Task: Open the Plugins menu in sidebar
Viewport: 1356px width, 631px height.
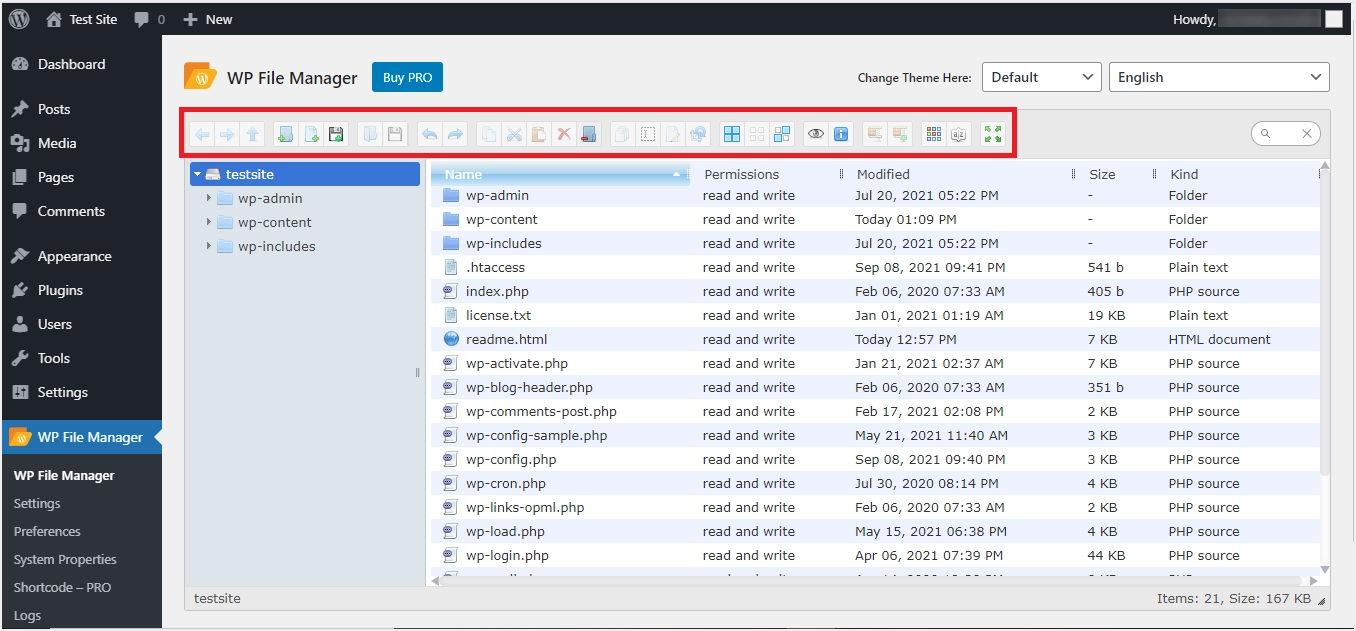Action: 60,290
